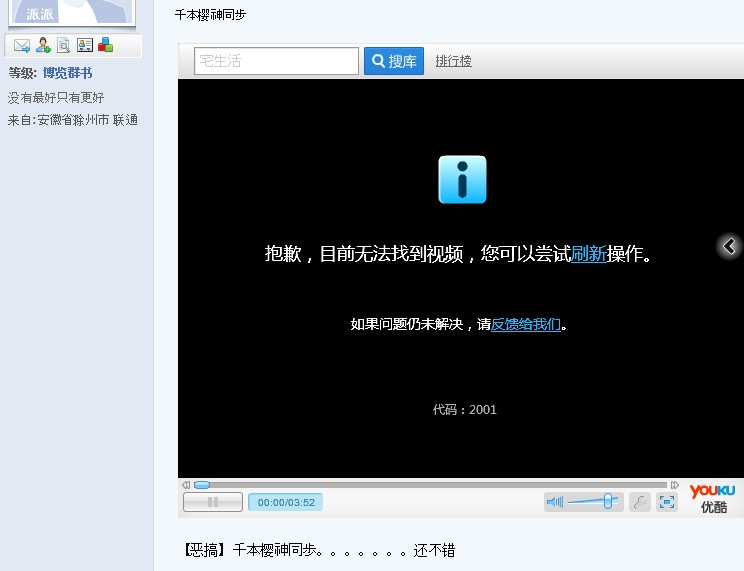Click the 来自:安徽省滁州市 联通 location text
Screen dimensions: 744x571
73,120
